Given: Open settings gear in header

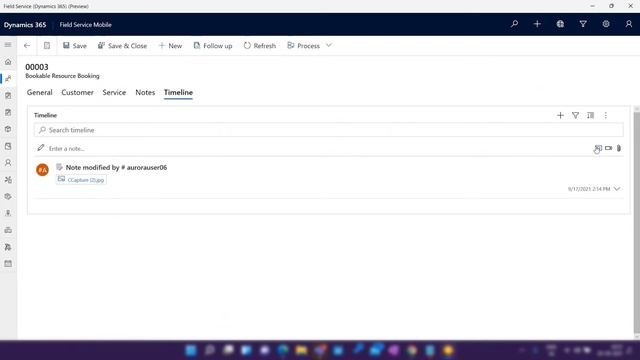Looking at the screenshot, I should click(606, 24).
